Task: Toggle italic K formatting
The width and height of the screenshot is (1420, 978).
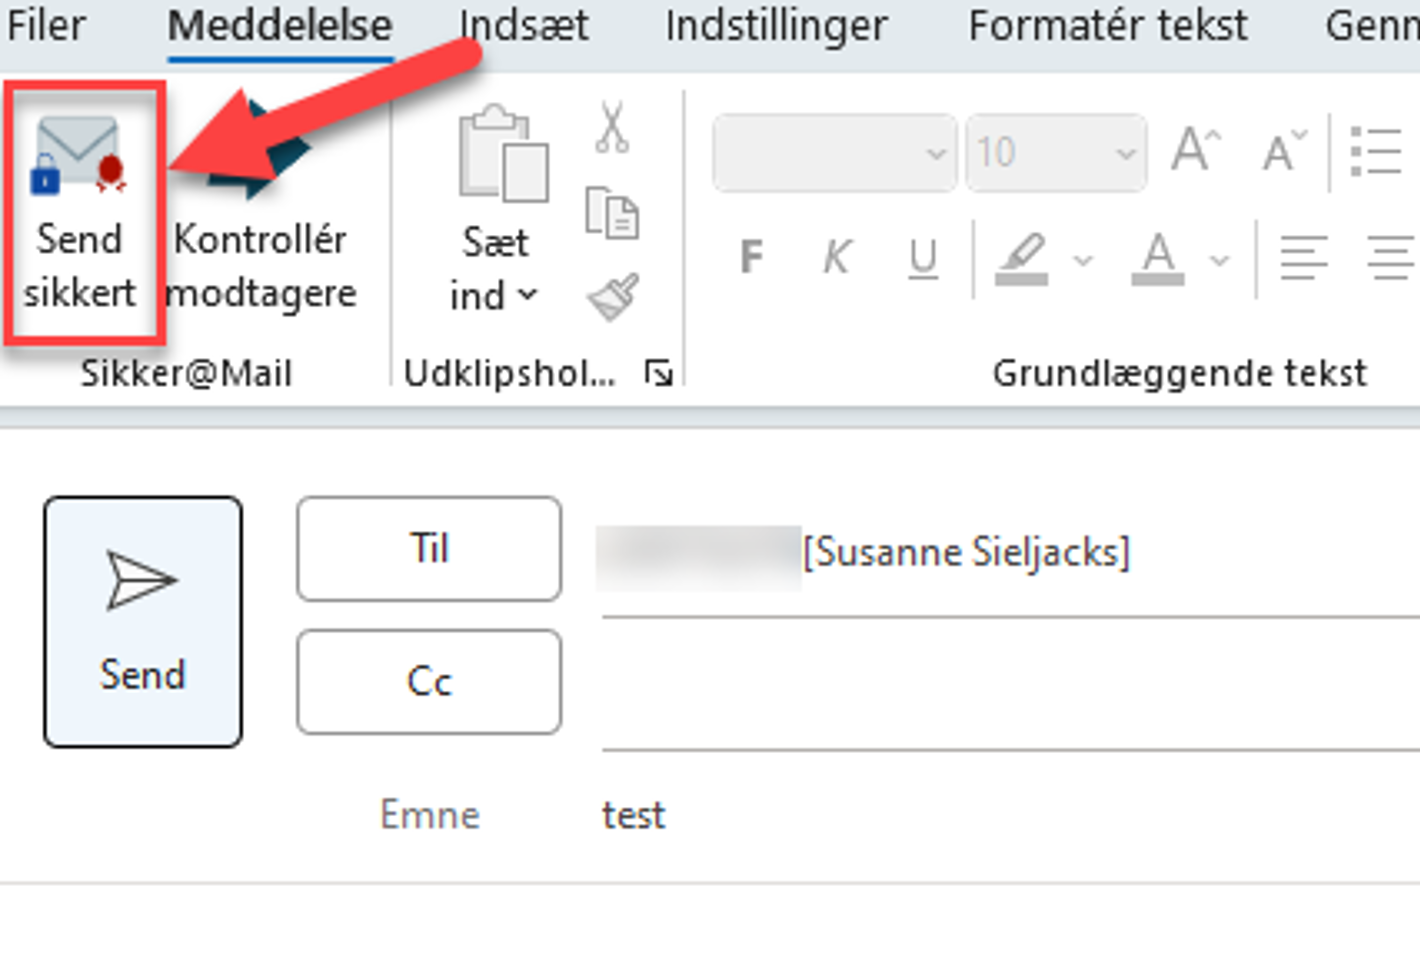Action: pyautogui.click(x=838, y=257)
